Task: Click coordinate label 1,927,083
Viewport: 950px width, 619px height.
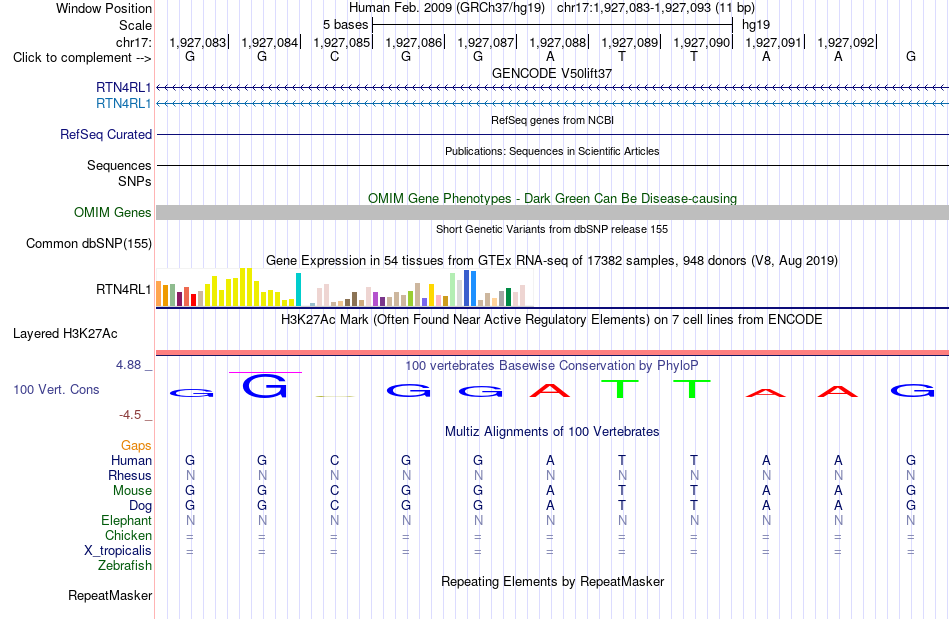Action: point(198,42)
